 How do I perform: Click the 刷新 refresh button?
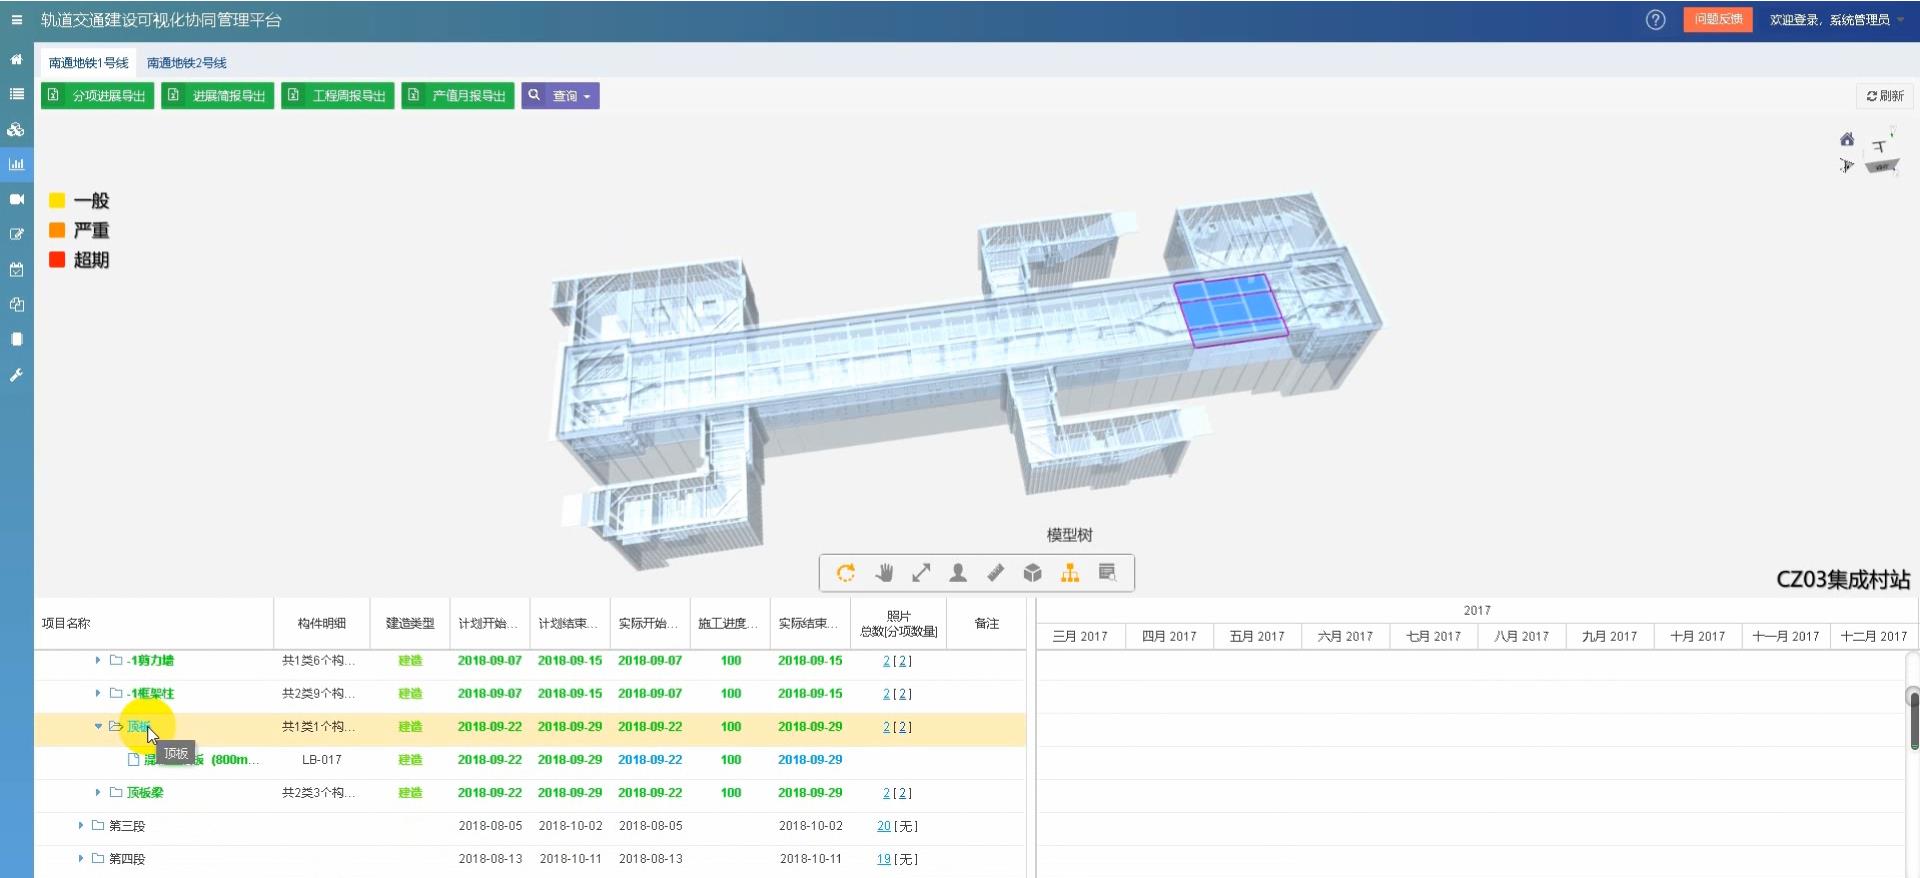[1885, 96]
